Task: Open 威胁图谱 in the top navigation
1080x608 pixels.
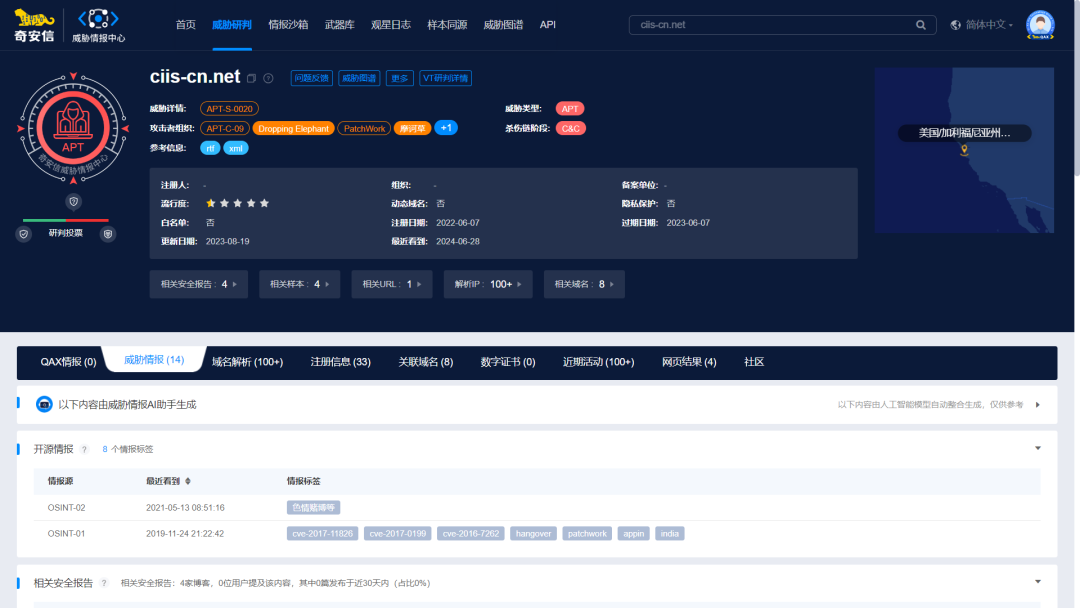Action: [503, 25]
